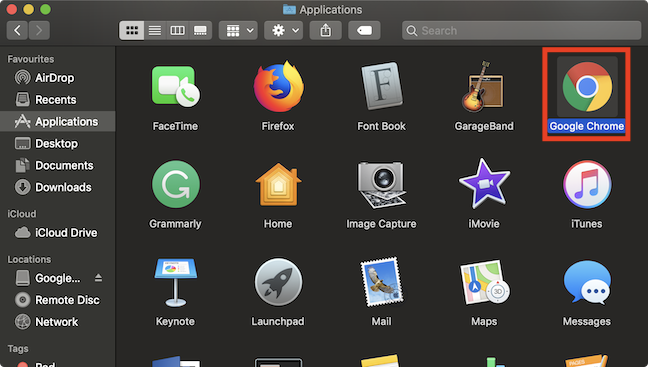Click into the Search field
648x367 pixels.
[522, 31]
